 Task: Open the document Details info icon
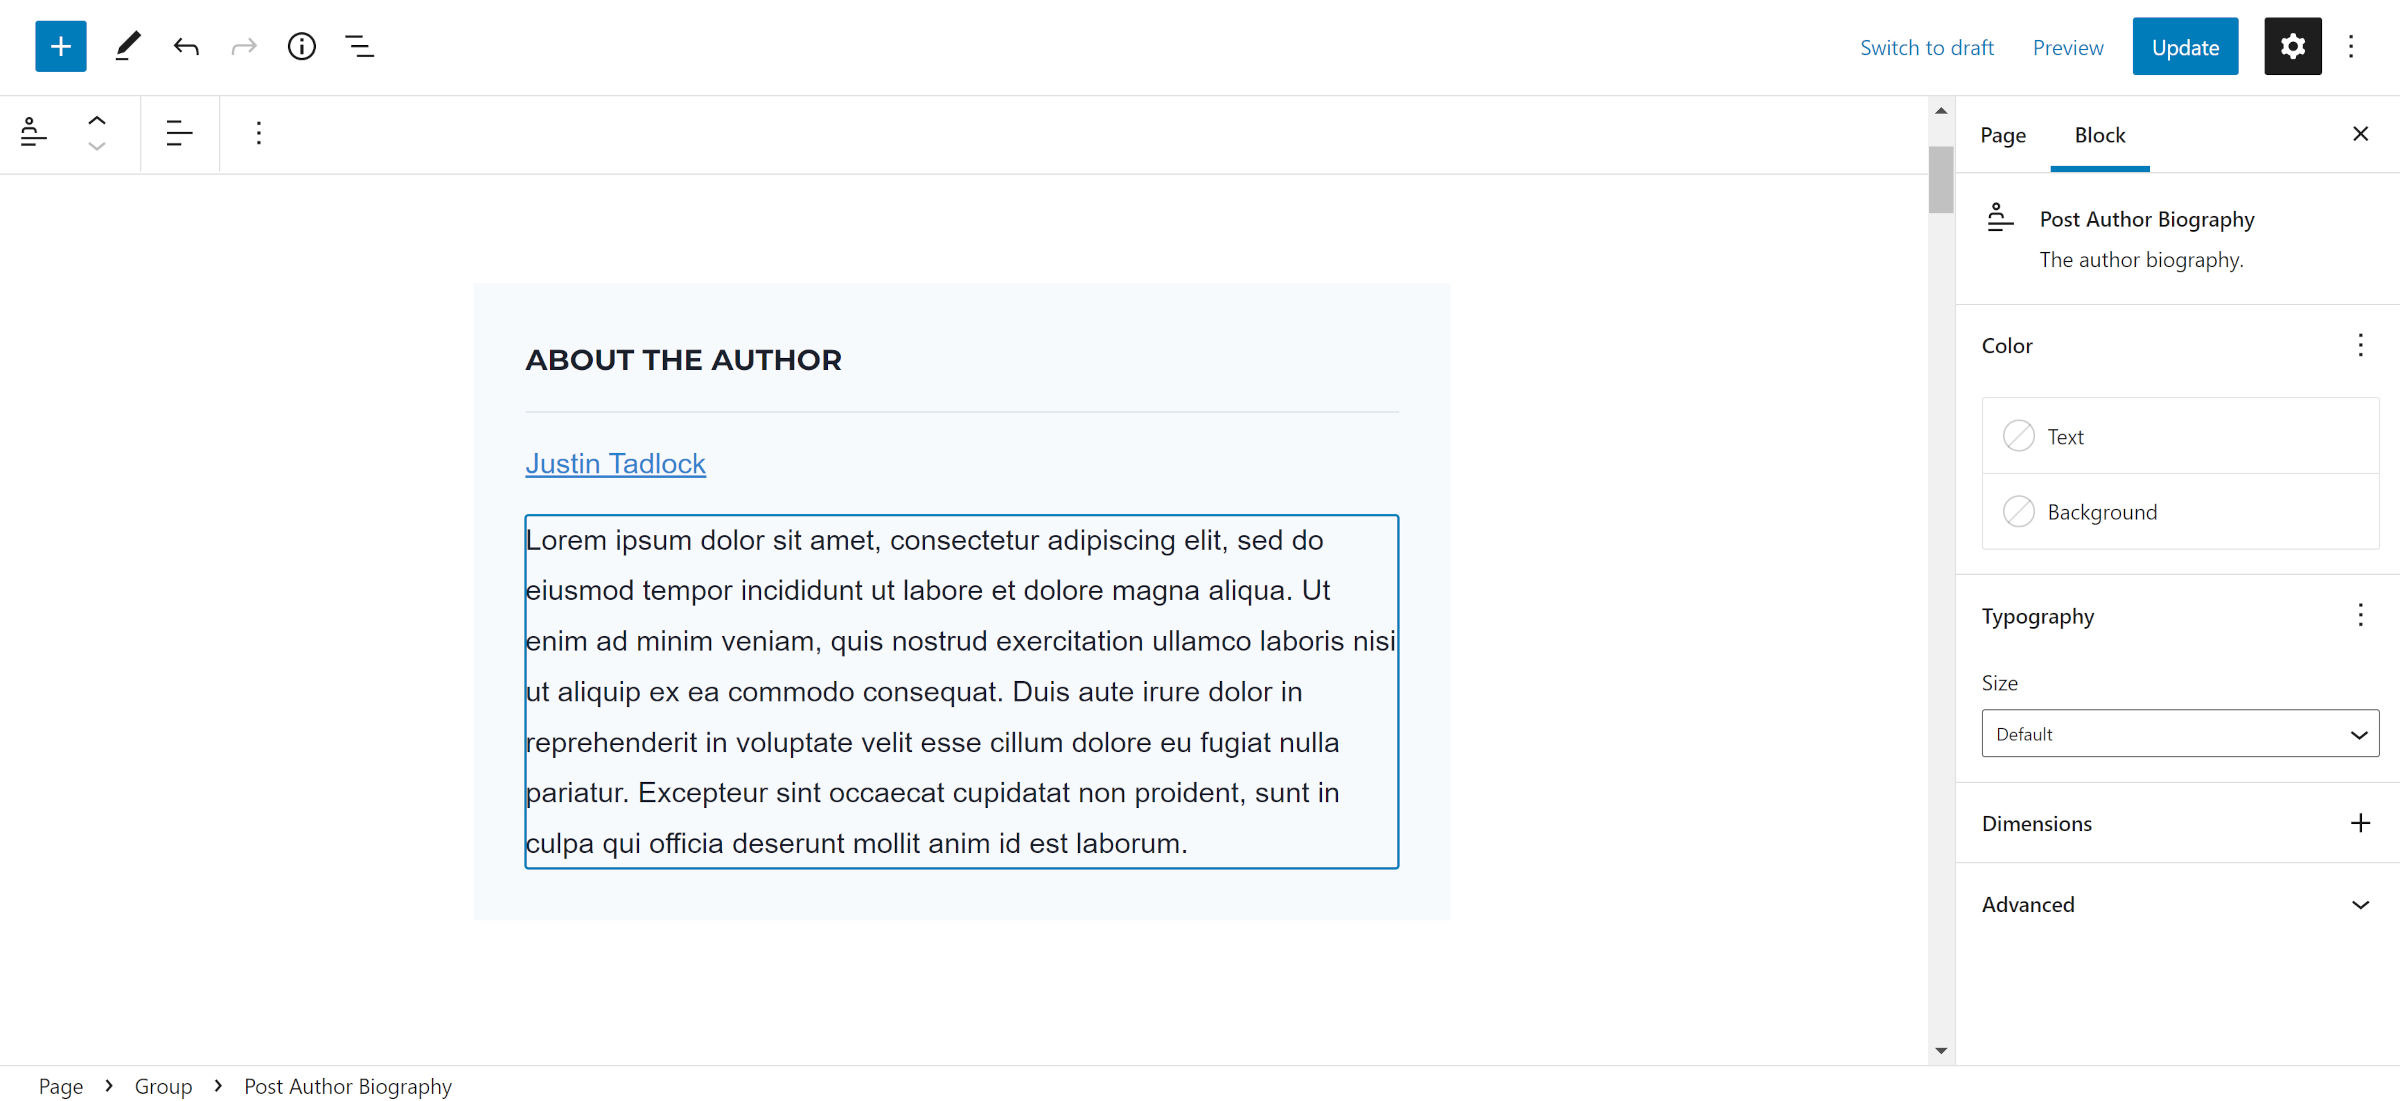click(x=301, y=46)
